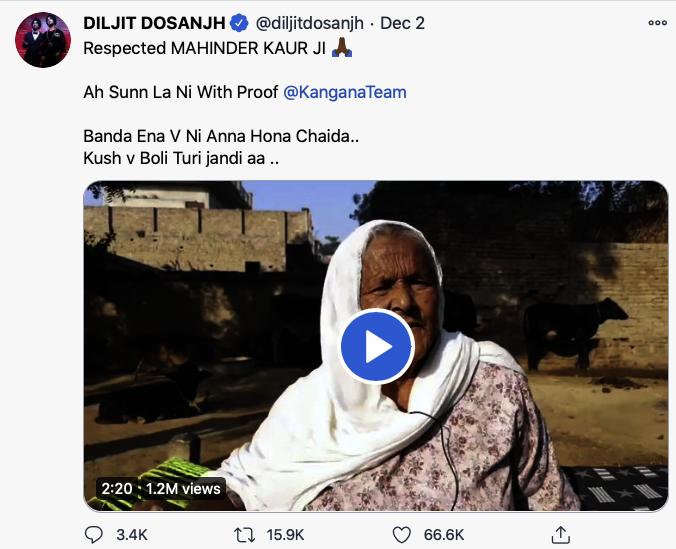
Task: Click the DILJIT DOSANJH display name
Action: tap(155, 23)
